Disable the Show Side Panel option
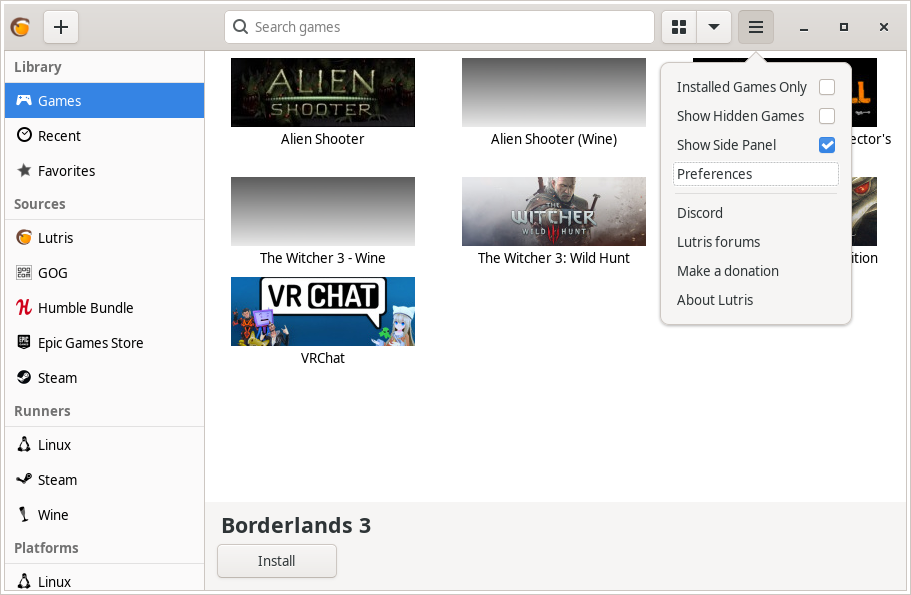911x595 pixels. coord(827,145)
